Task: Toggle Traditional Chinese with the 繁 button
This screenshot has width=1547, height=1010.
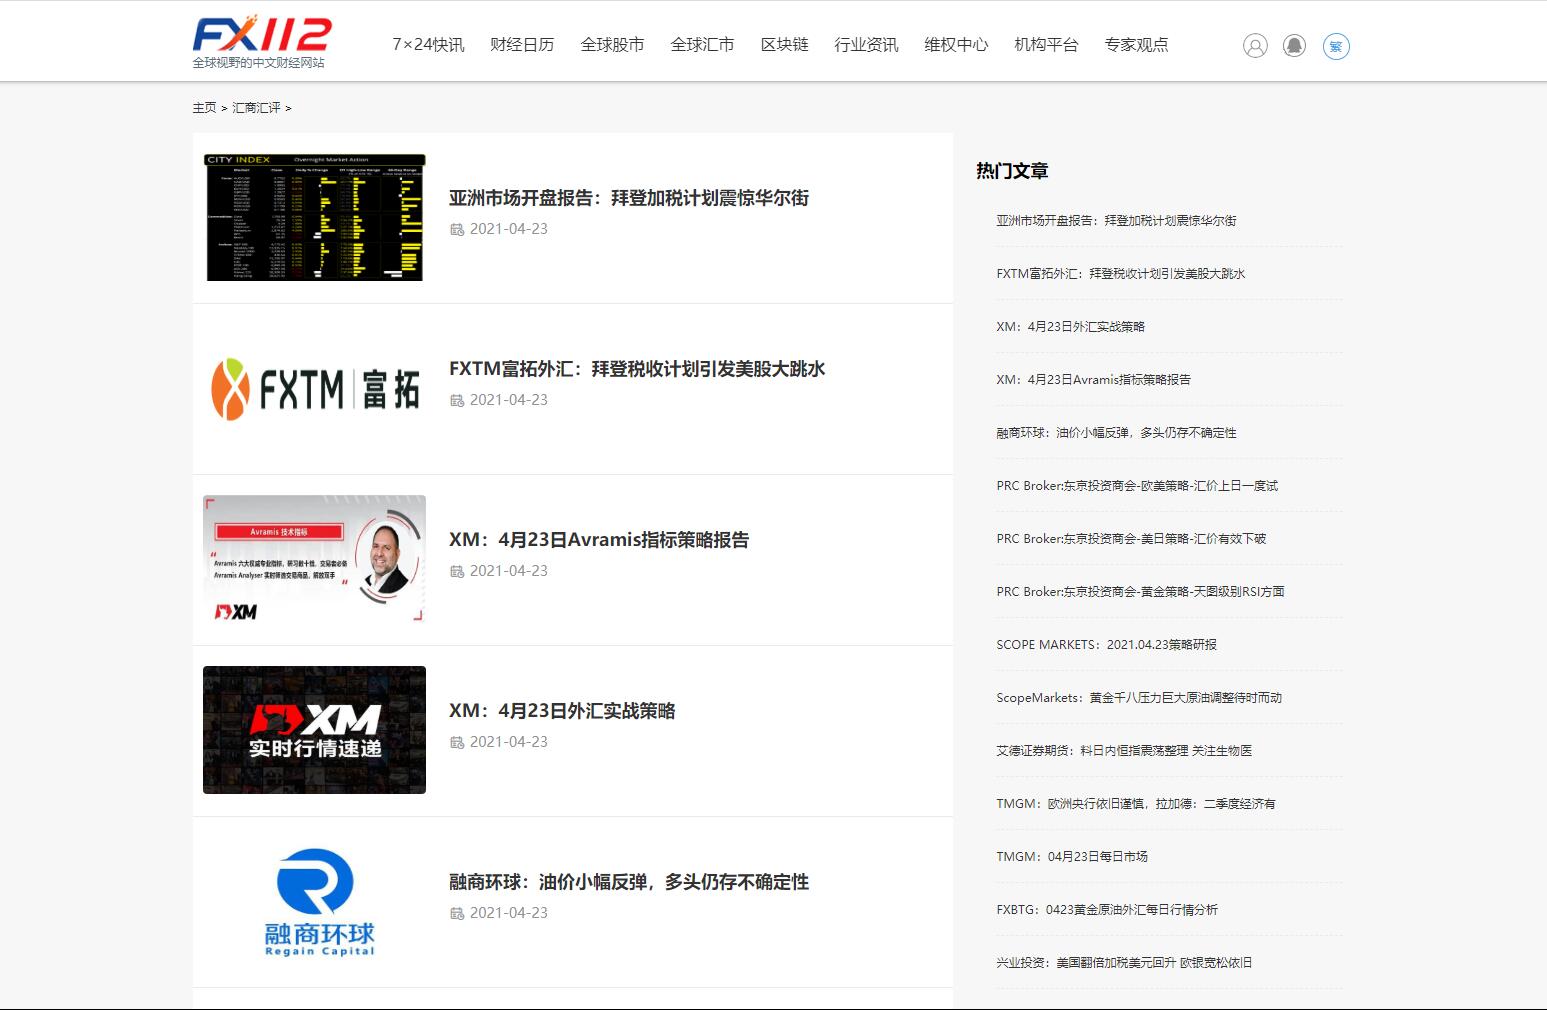Action: pyautogui.click(x=1336, y=46)
